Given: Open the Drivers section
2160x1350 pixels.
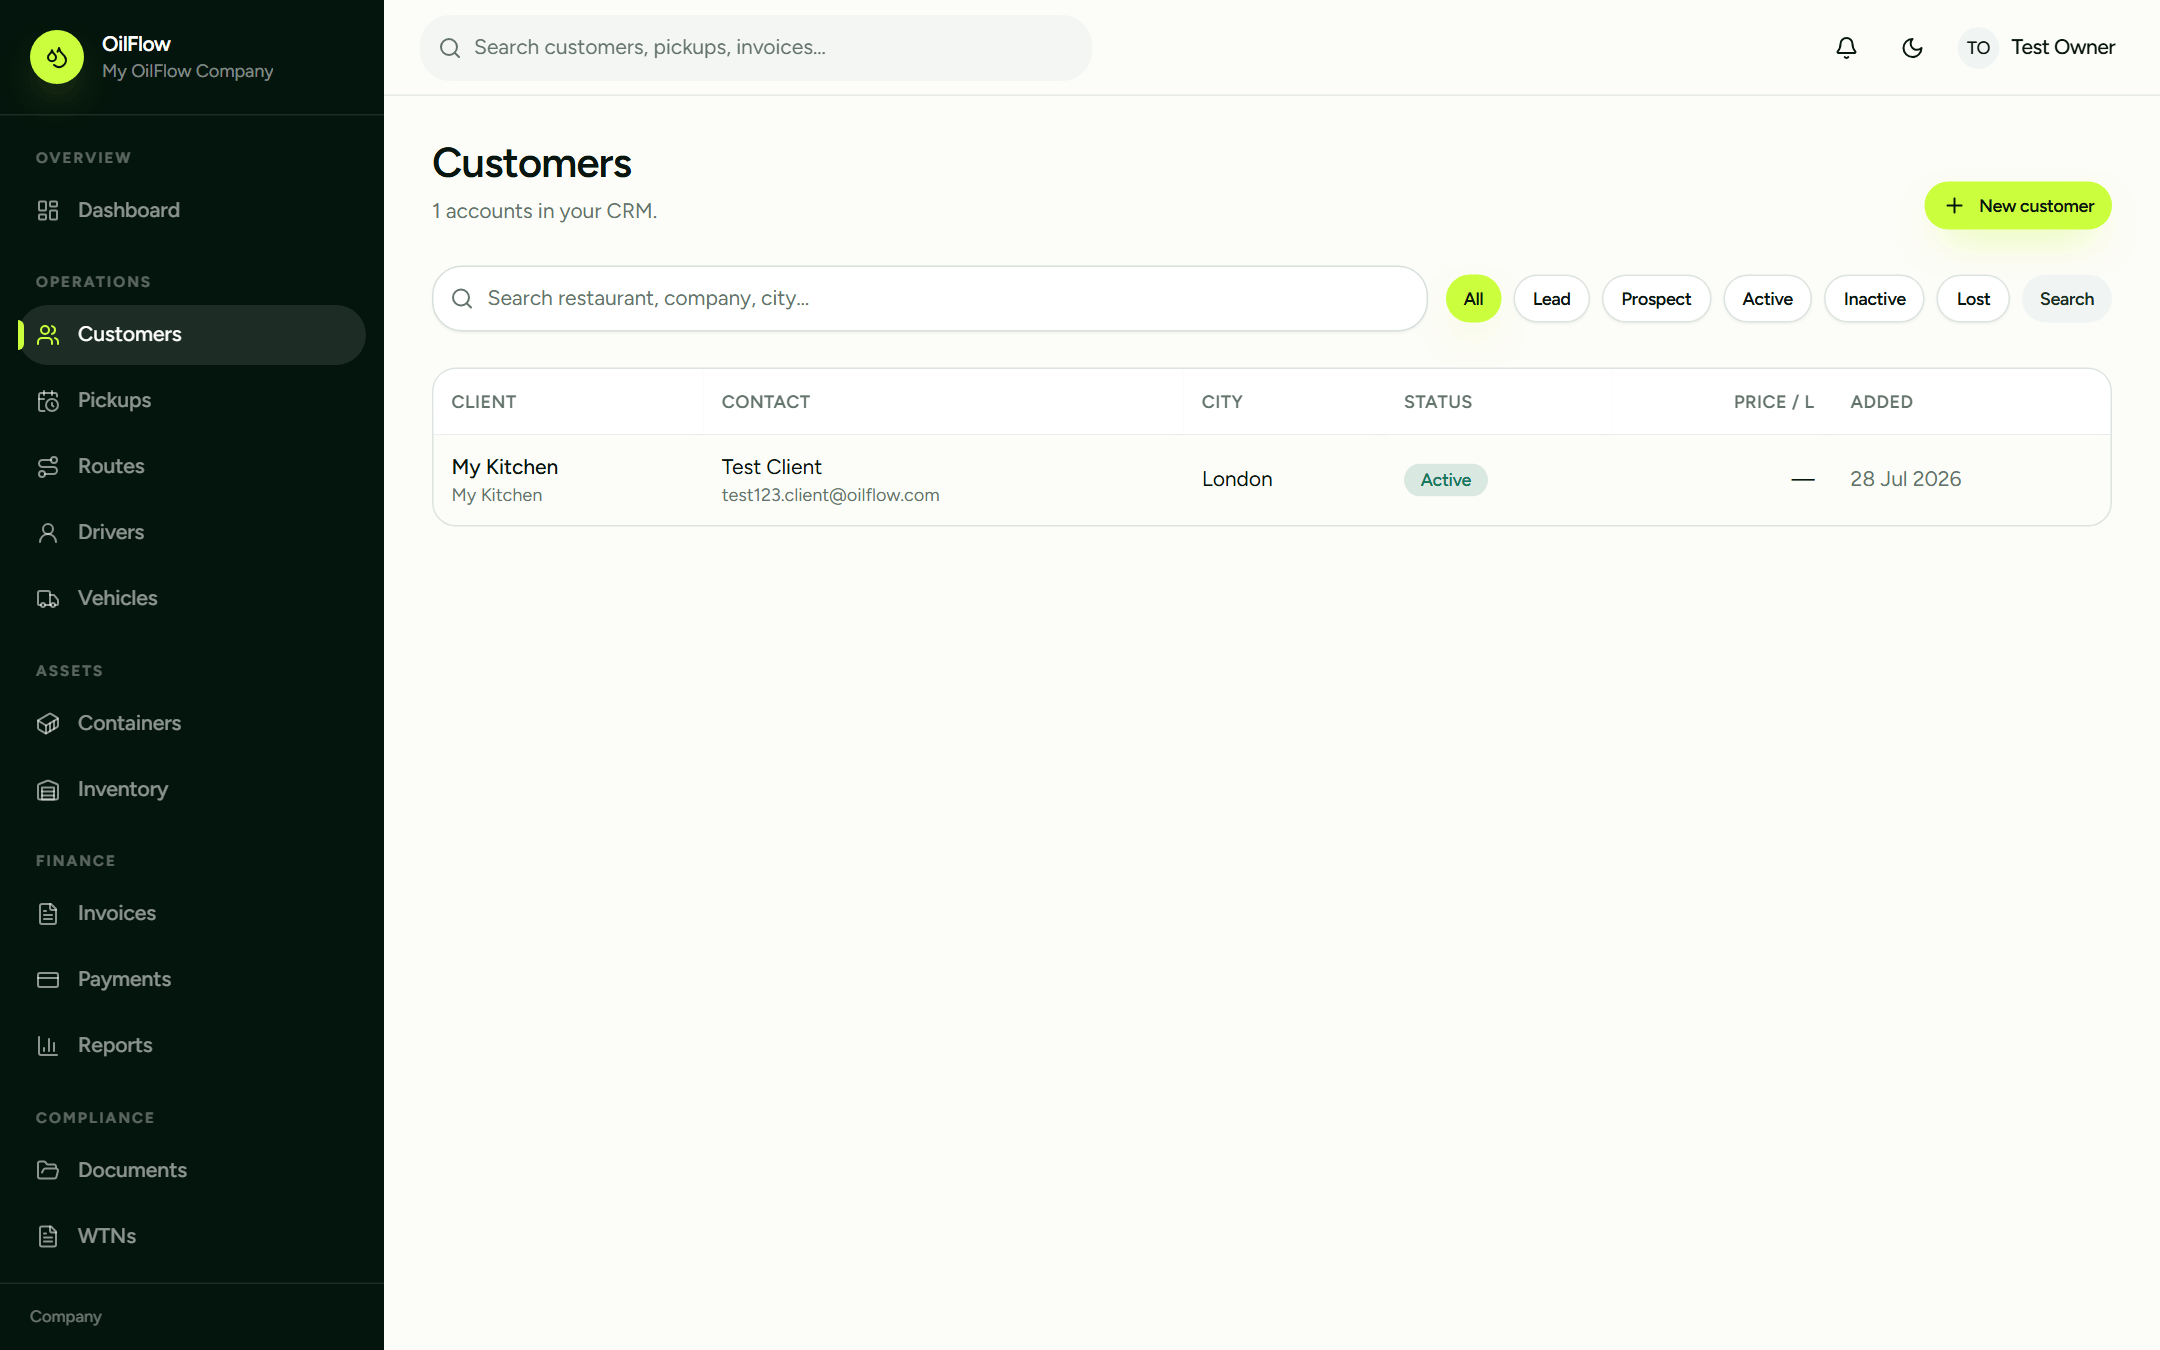Looking at the screenshot, I should pyautogui.click(x=192, y=532).
